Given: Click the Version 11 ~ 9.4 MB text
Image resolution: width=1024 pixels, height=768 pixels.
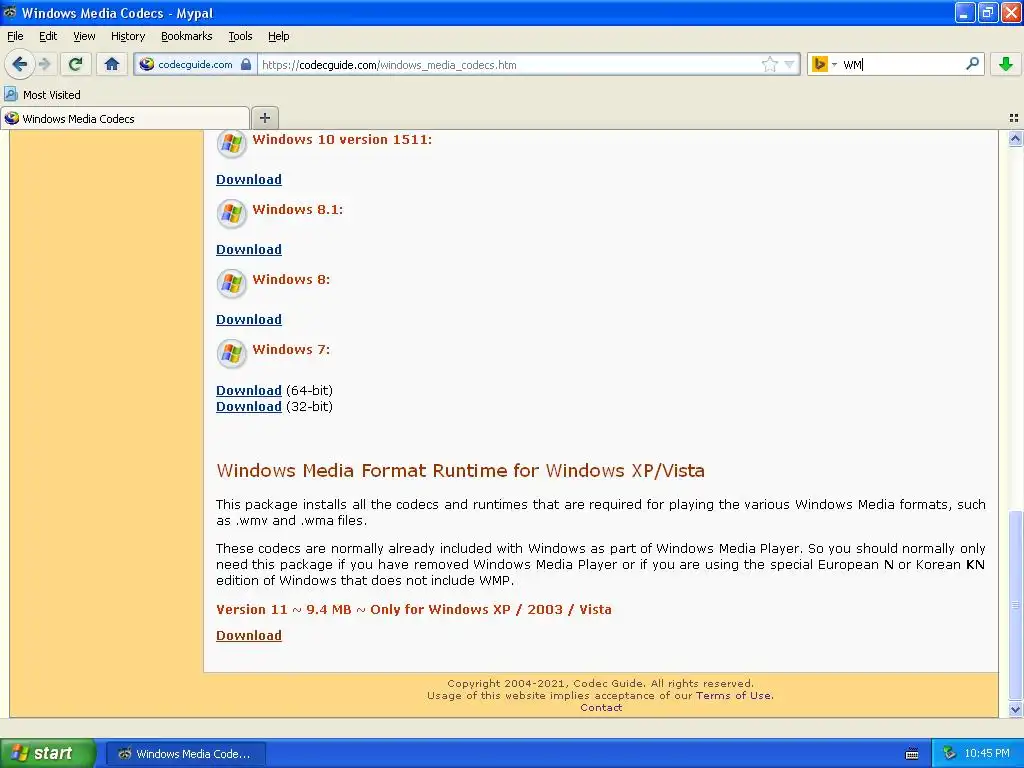Looking at the screenshot, I should [x=283, y=609].
